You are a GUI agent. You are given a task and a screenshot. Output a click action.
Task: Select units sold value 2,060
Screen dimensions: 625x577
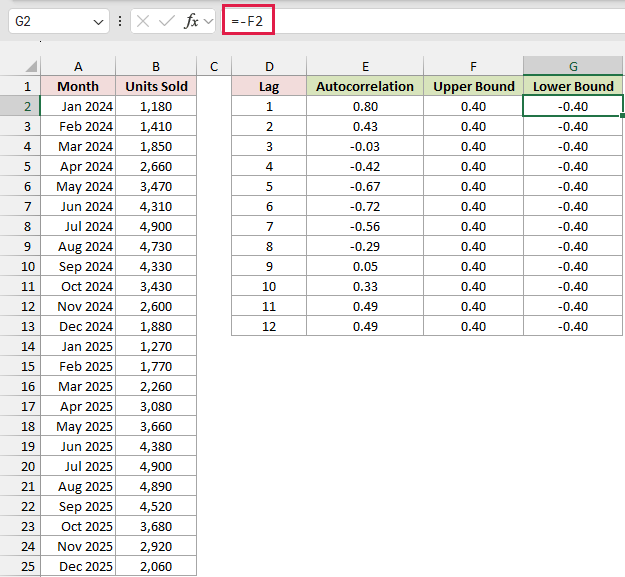156,566
